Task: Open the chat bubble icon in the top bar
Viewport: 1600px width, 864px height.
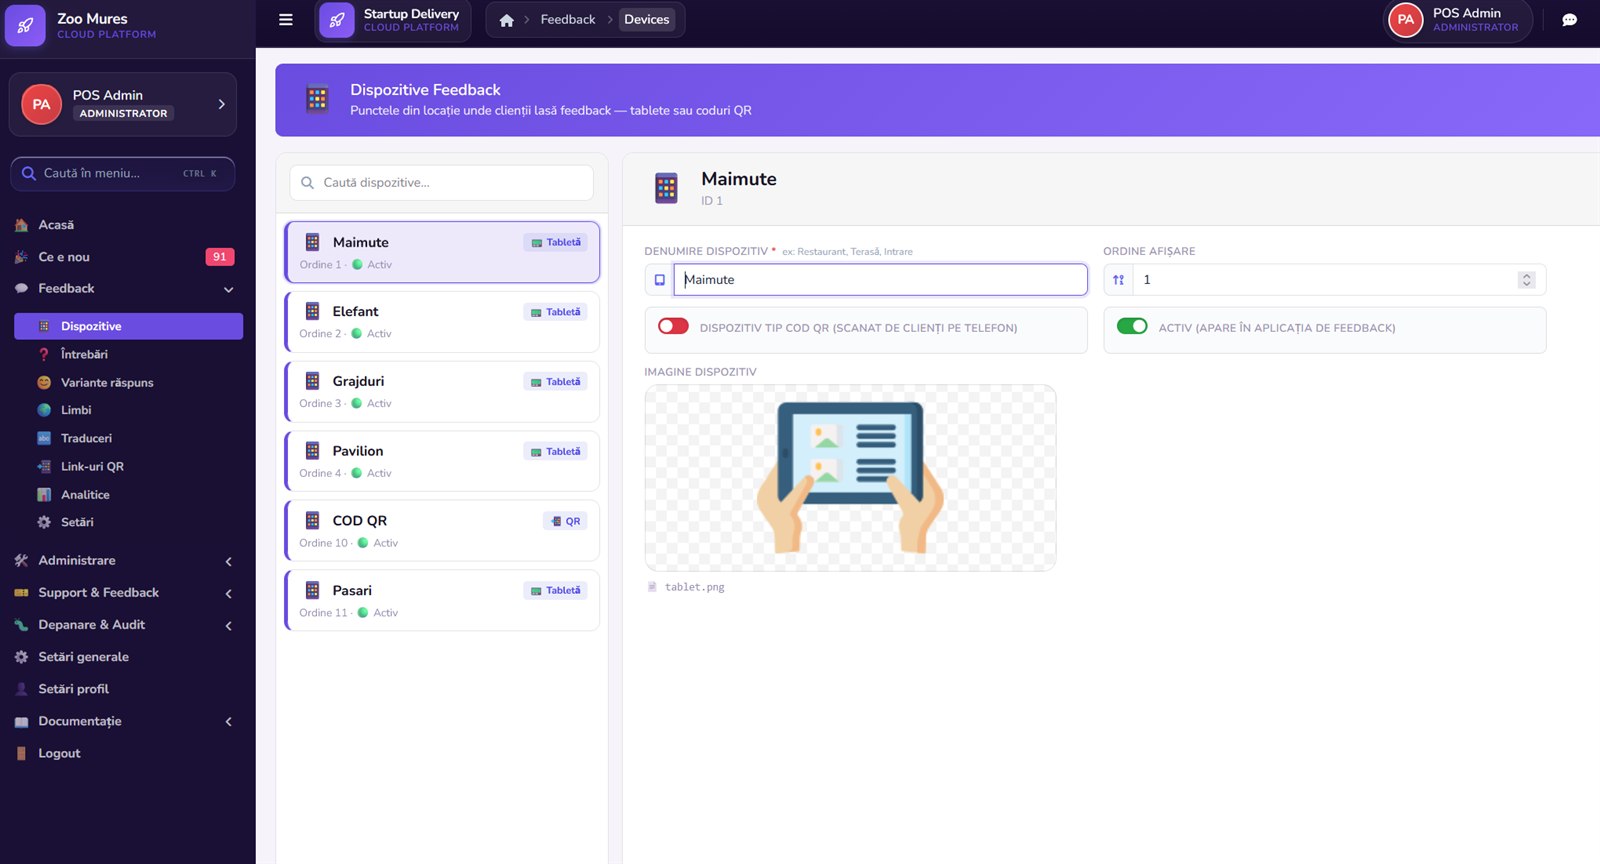Action: (x=1569, y=20)
